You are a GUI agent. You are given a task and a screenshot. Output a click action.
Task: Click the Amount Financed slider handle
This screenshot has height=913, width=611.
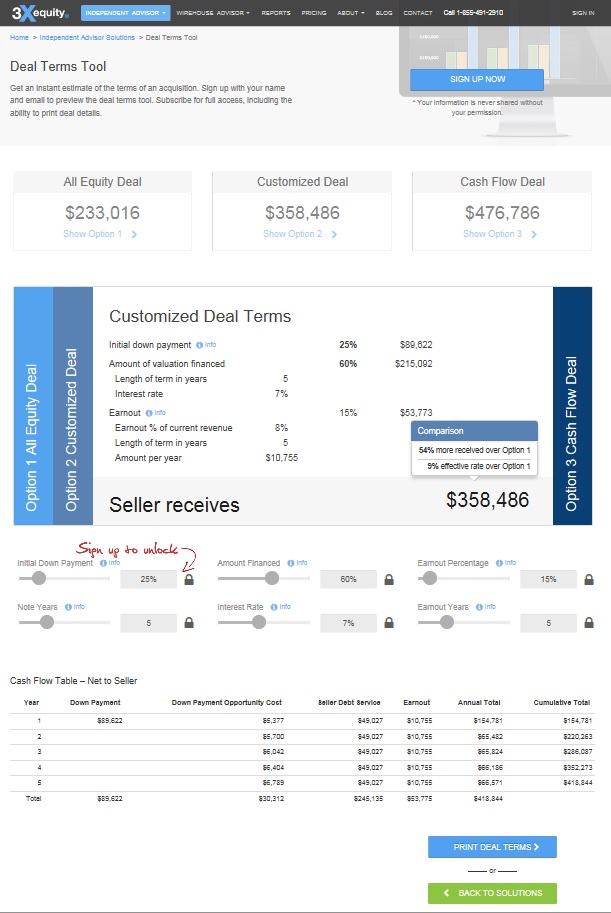click(271, 578)
